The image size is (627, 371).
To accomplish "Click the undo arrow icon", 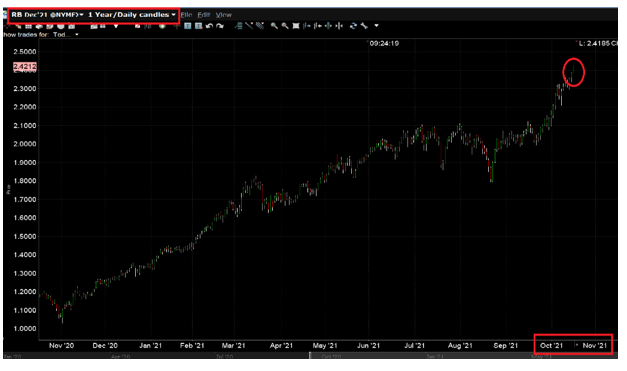I will (x=209, y=26).
